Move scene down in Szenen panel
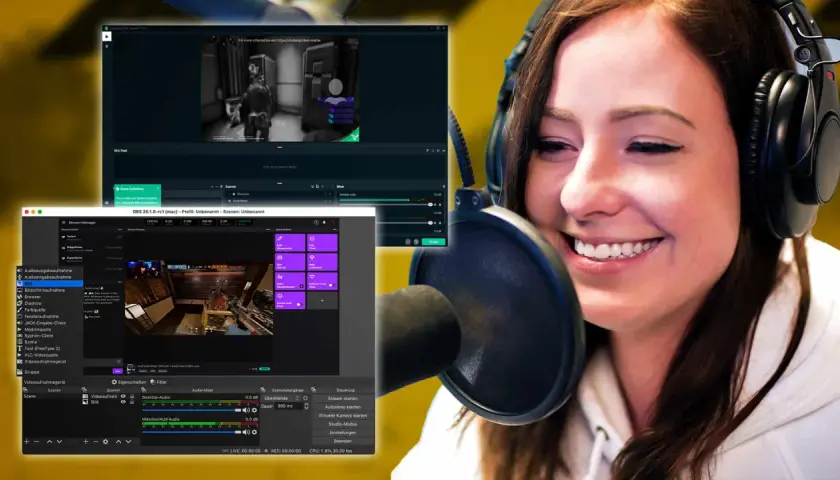This screenshot has width=840, height=480. point(59,441)
